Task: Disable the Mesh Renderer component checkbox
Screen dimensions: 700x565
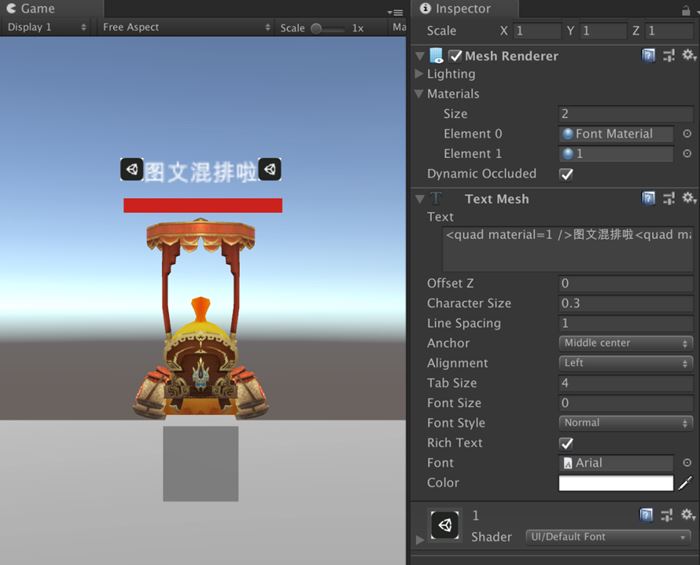Action: pyautogui.click(x=456, y=56)
